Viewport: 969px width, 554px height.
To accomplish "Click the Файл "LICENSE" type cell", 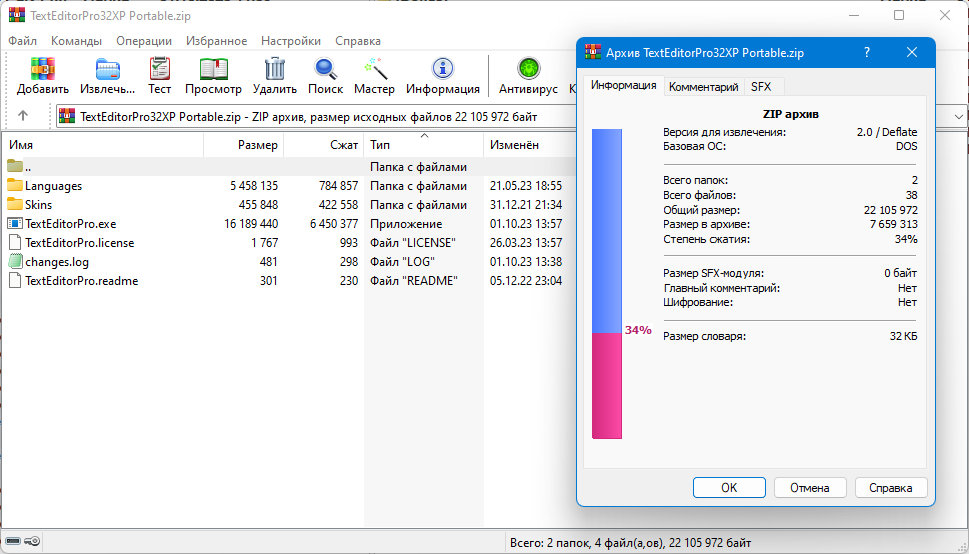I will pos(413,243).
